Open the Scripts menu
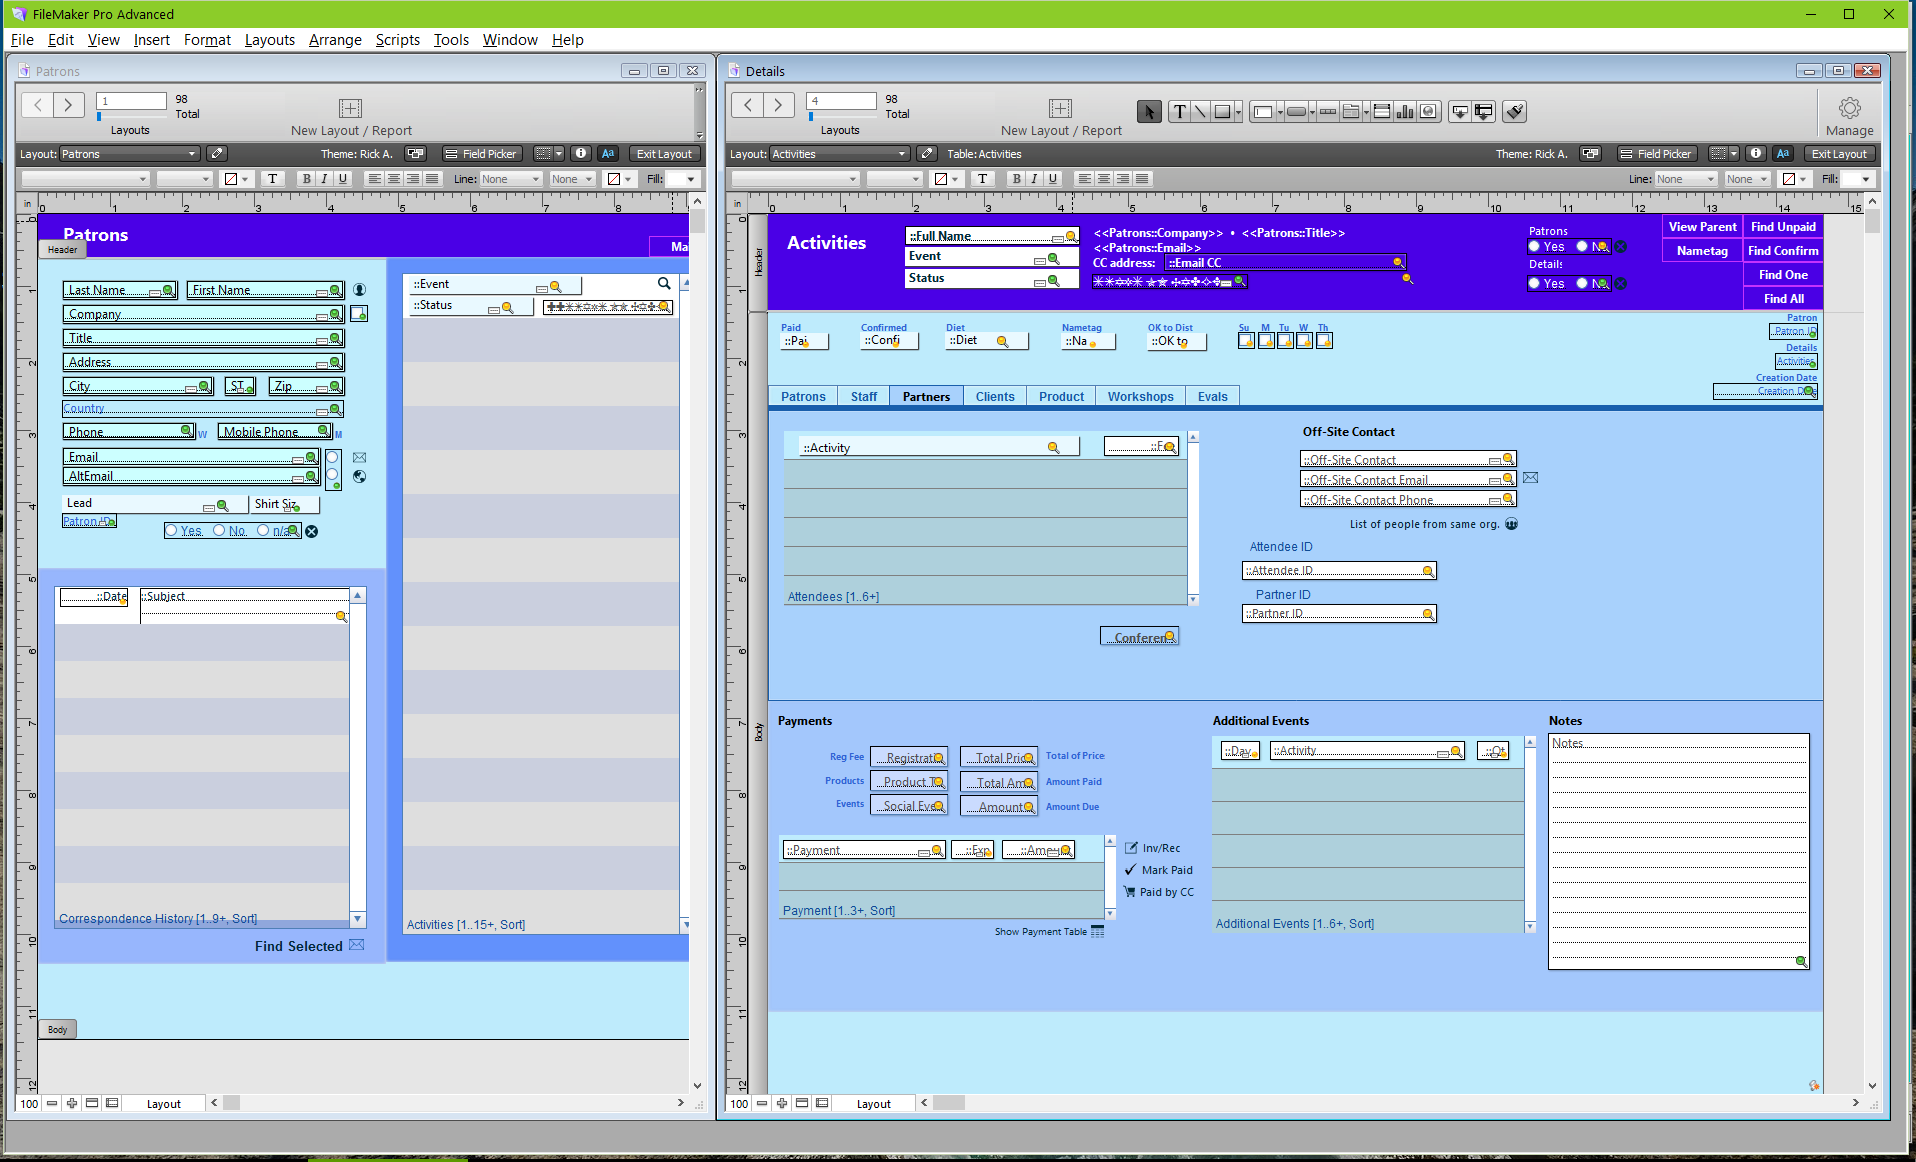The width and height of the screenshot is (1916, 1162). point(397,40)
